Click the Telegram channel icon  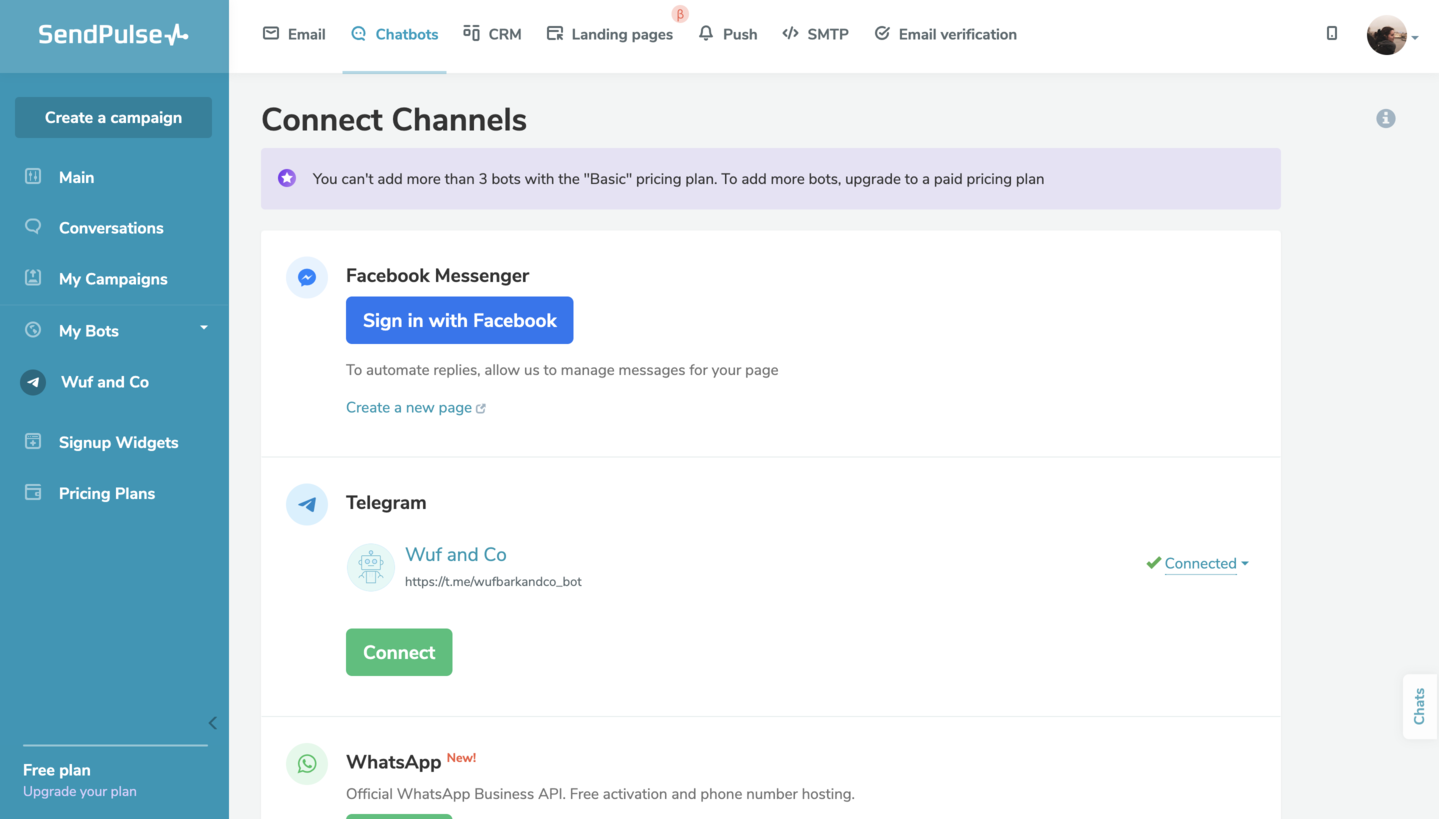pyautogui.click(x=307, y=504)
